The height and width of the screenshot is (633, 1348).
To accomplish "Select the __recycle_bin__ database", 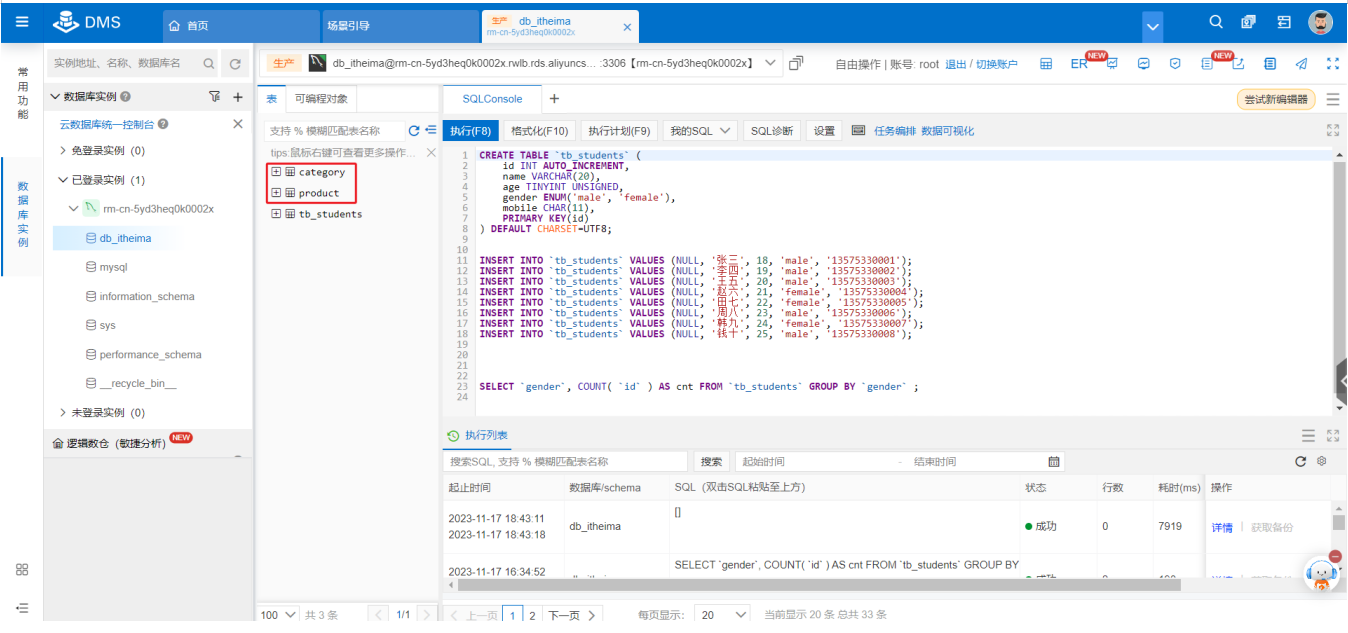I will [x=138, y=383].
